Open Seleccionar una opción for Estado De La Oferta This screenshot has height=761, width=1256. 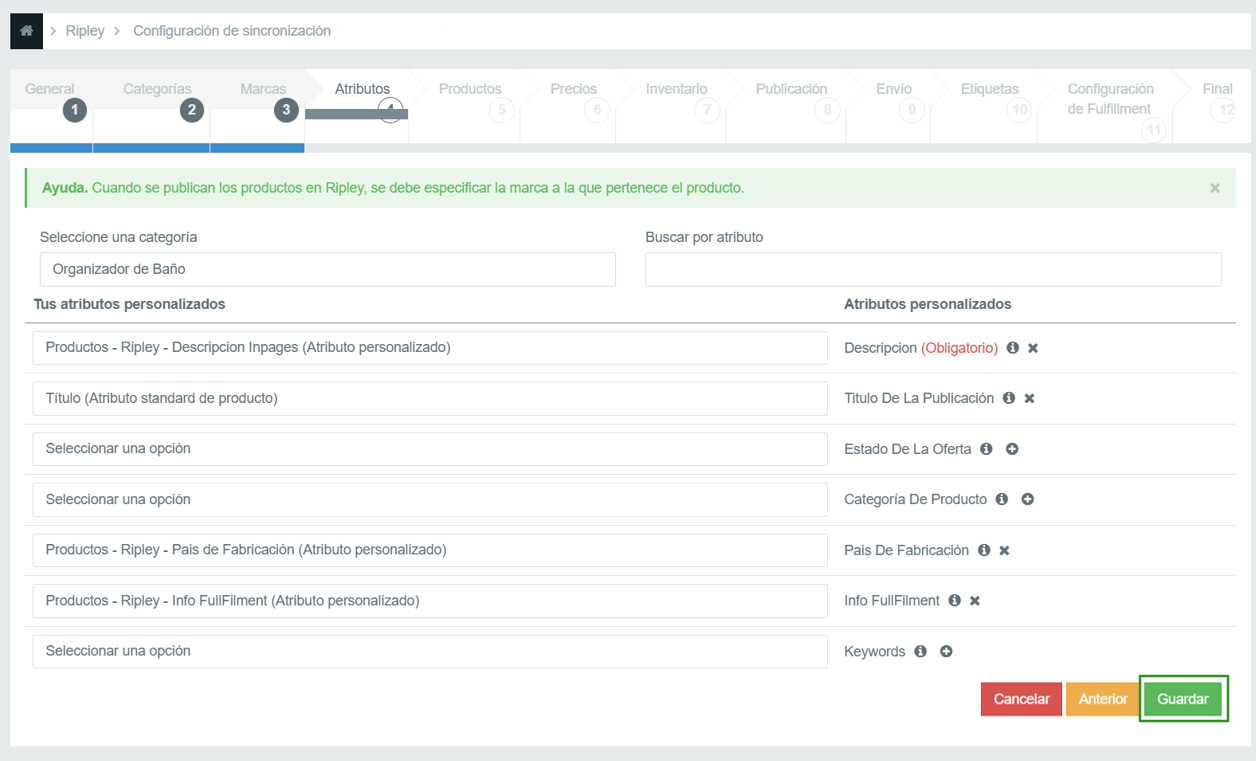coord(430,449)
